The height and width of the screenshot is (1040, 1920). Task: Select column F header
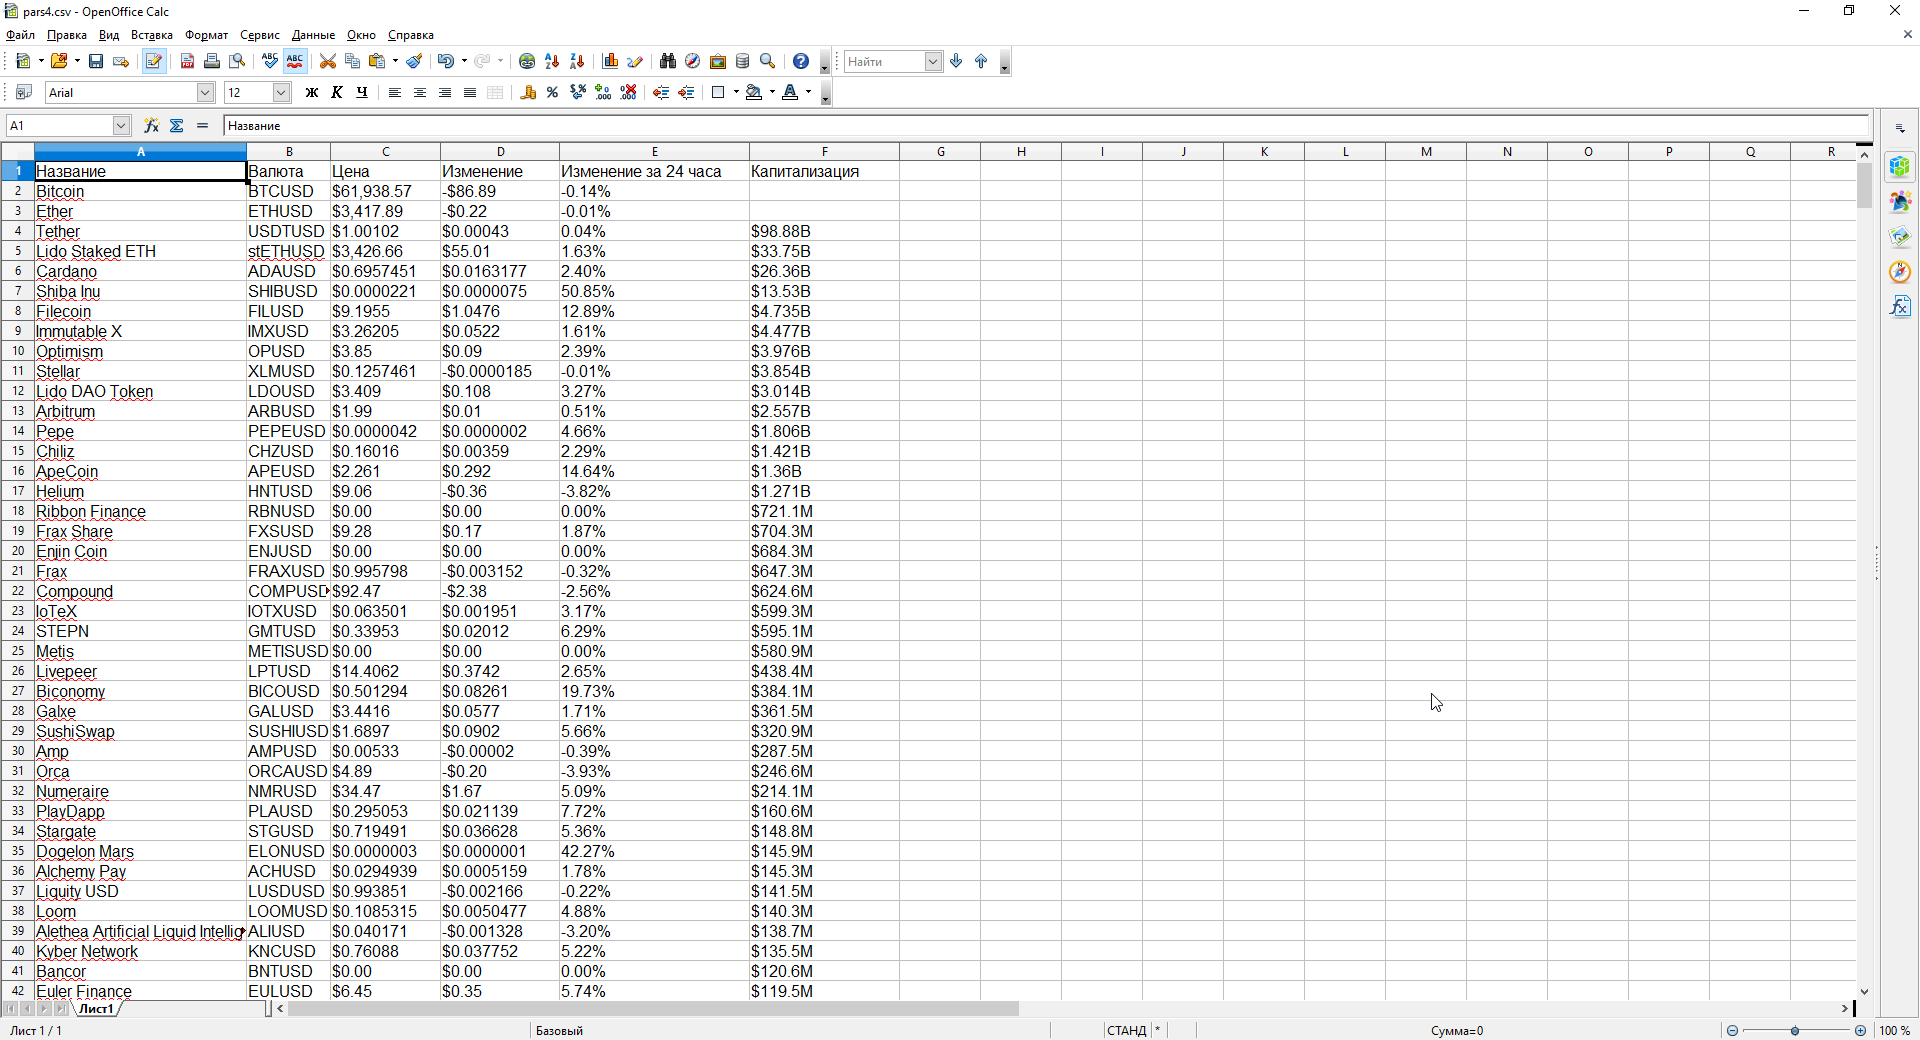pyautogui.click(x=825, y=152)
